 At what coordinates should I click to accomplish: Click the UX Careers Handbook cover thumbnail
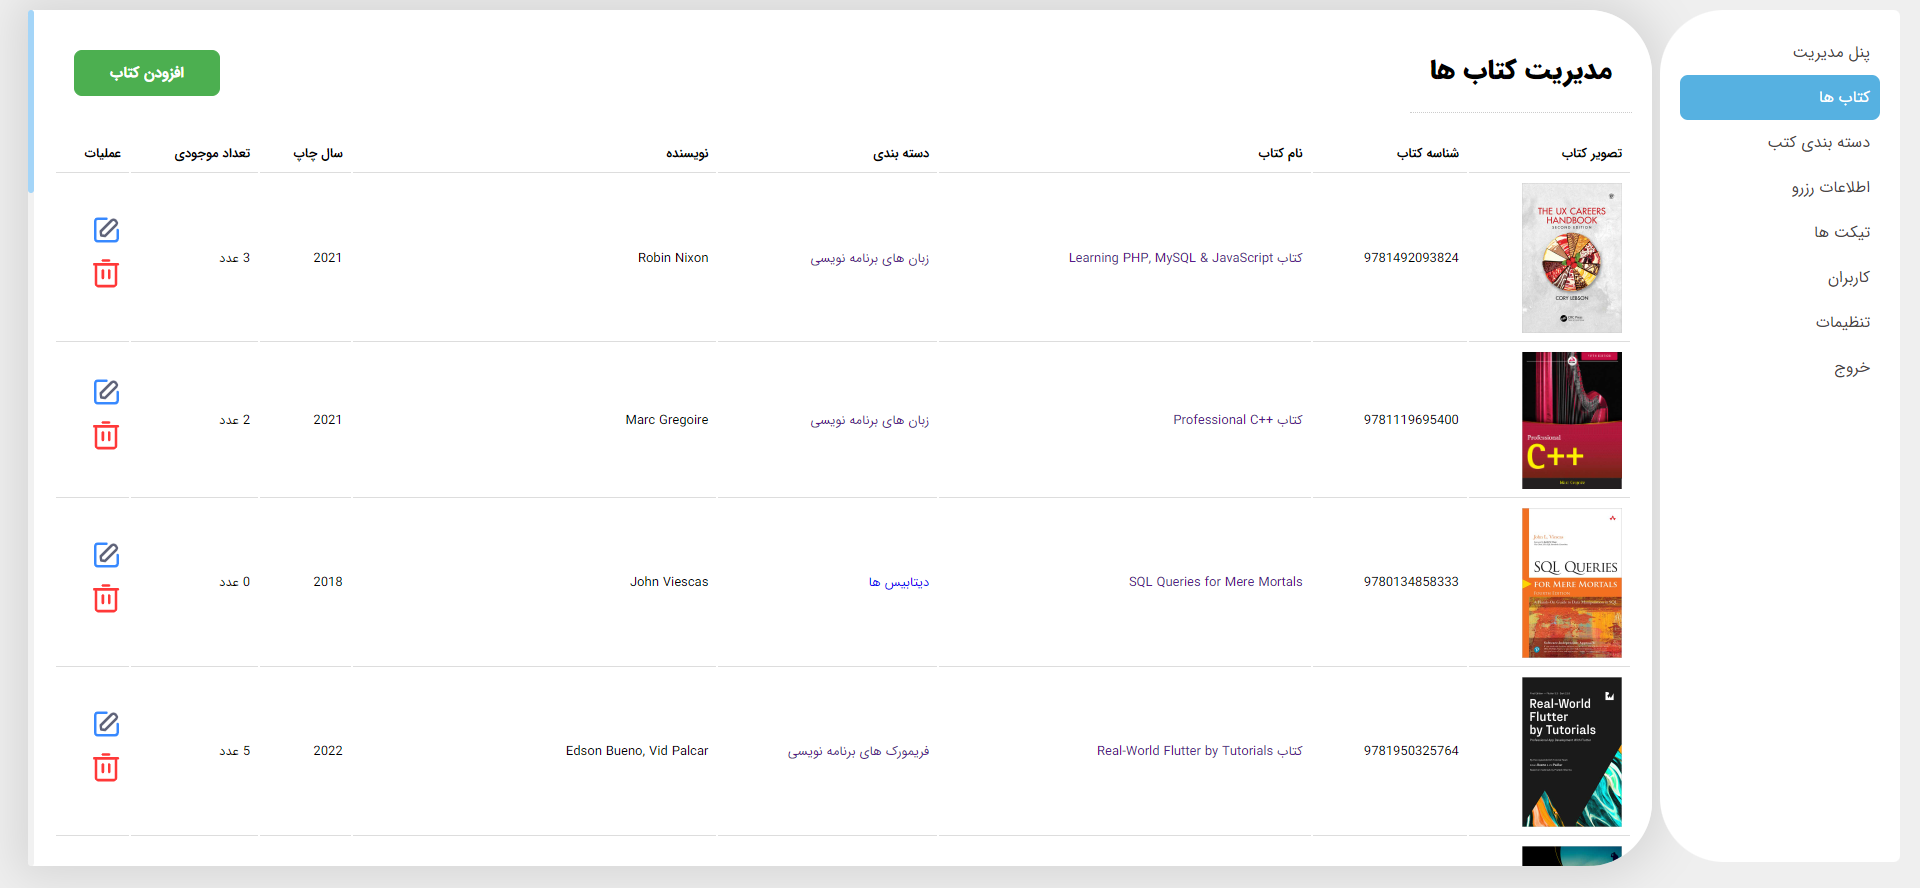point(1571,258)
